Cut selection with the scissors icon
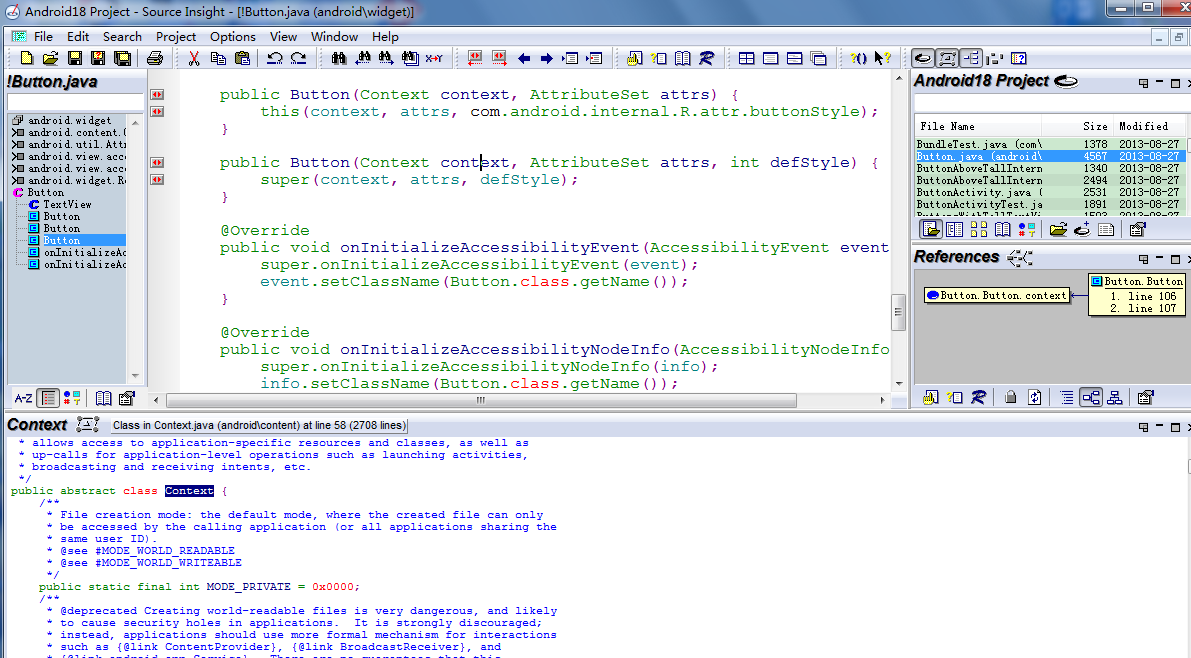 point(194,59)
